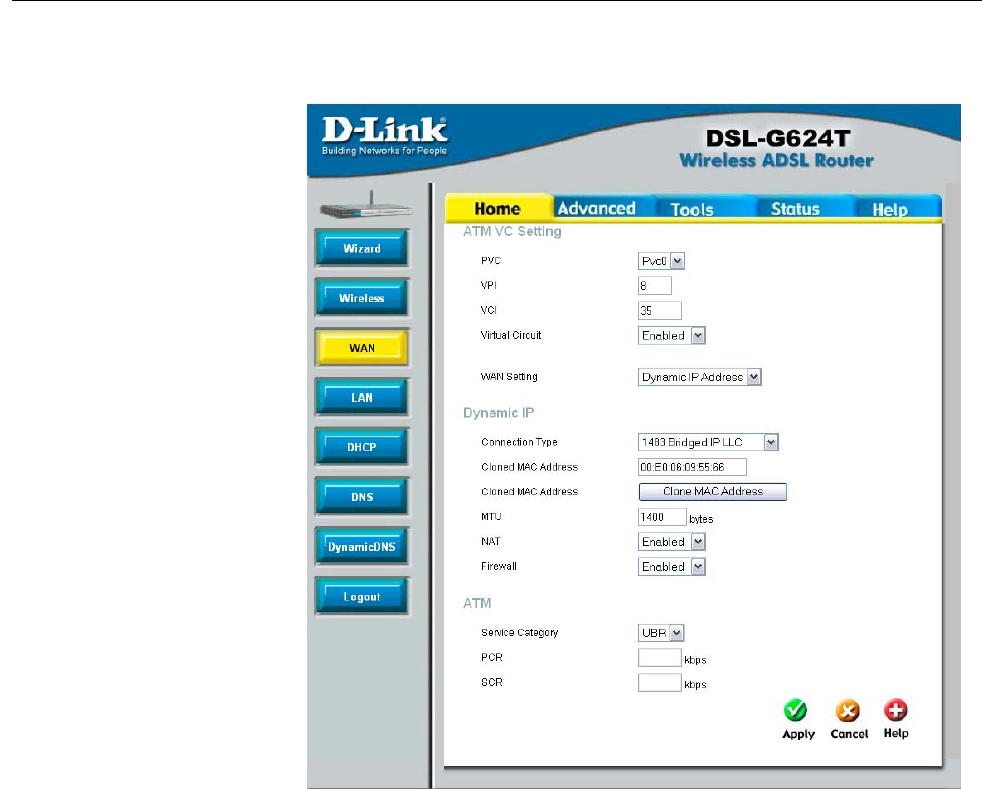Click the PCR kbps input field

(659, 658)
